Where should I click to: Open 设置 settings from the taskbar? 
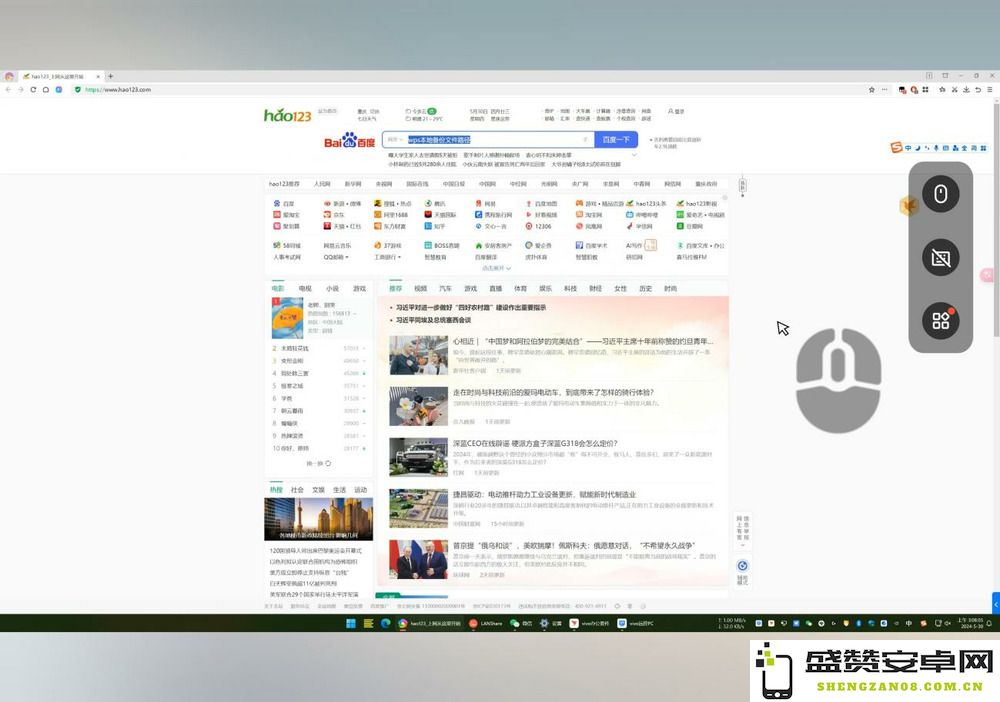(x=551, y=624)
